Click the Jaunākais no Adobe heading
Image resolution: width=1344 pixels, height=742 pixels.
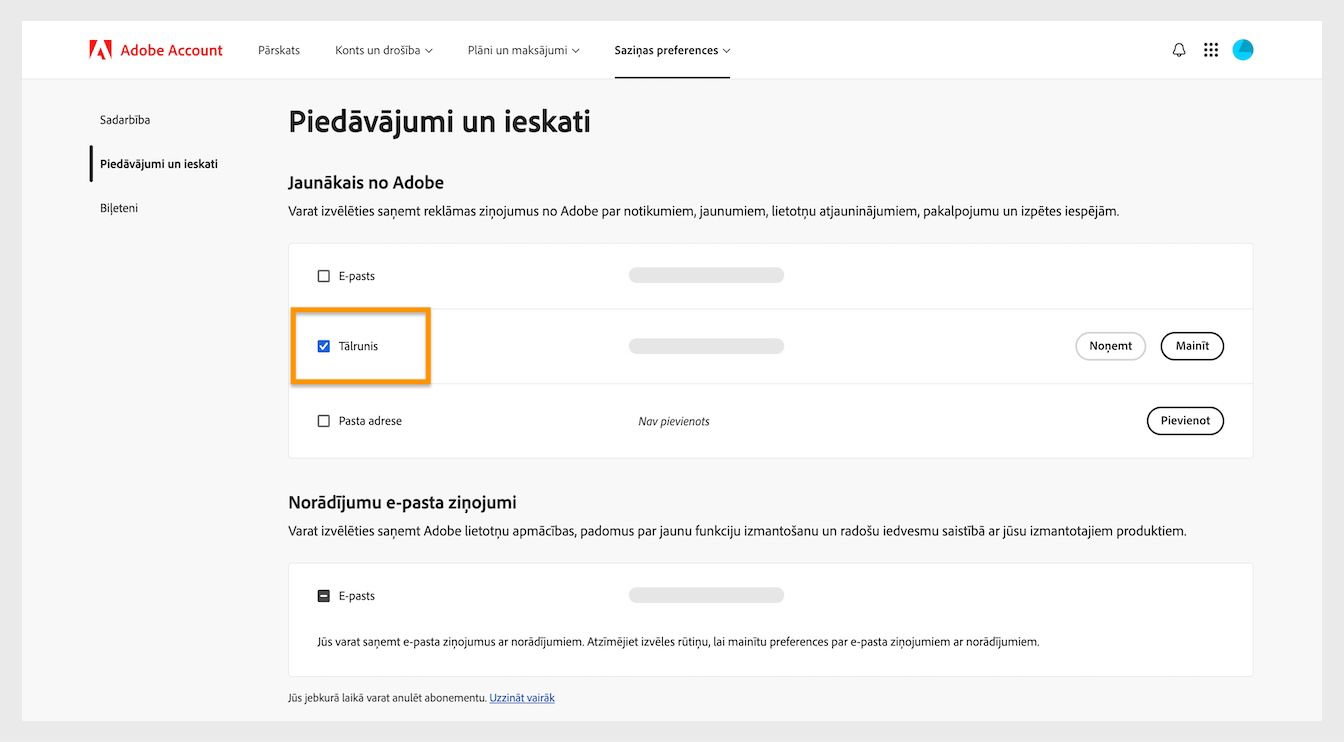(x=366, y=182)
